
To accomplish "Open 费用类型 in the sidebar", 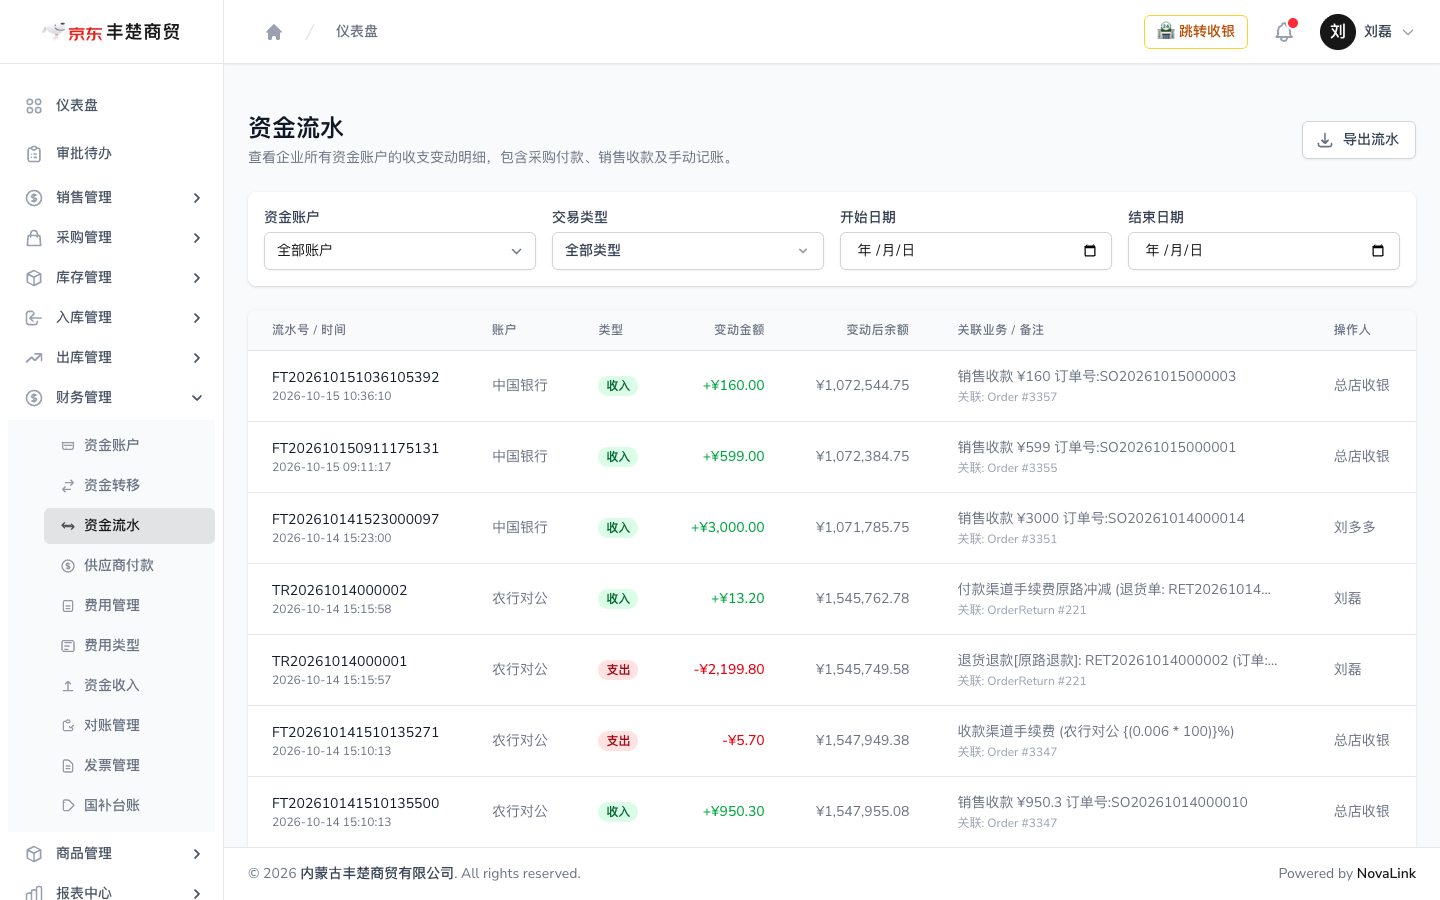I will point(129,646).
